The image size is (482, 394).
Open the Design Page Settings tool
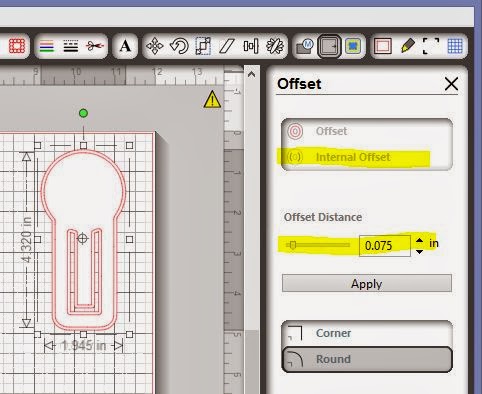click(383, 46)
